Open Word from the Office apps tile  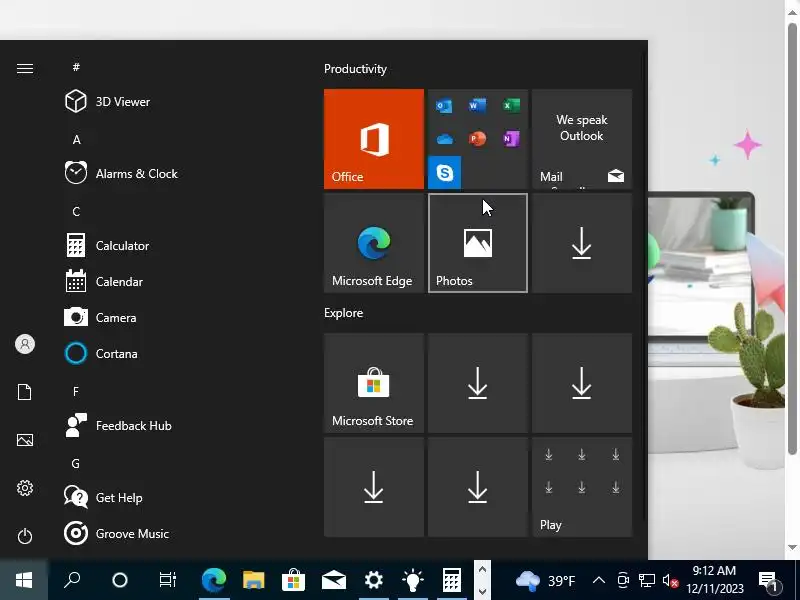(x=478, y=106)
